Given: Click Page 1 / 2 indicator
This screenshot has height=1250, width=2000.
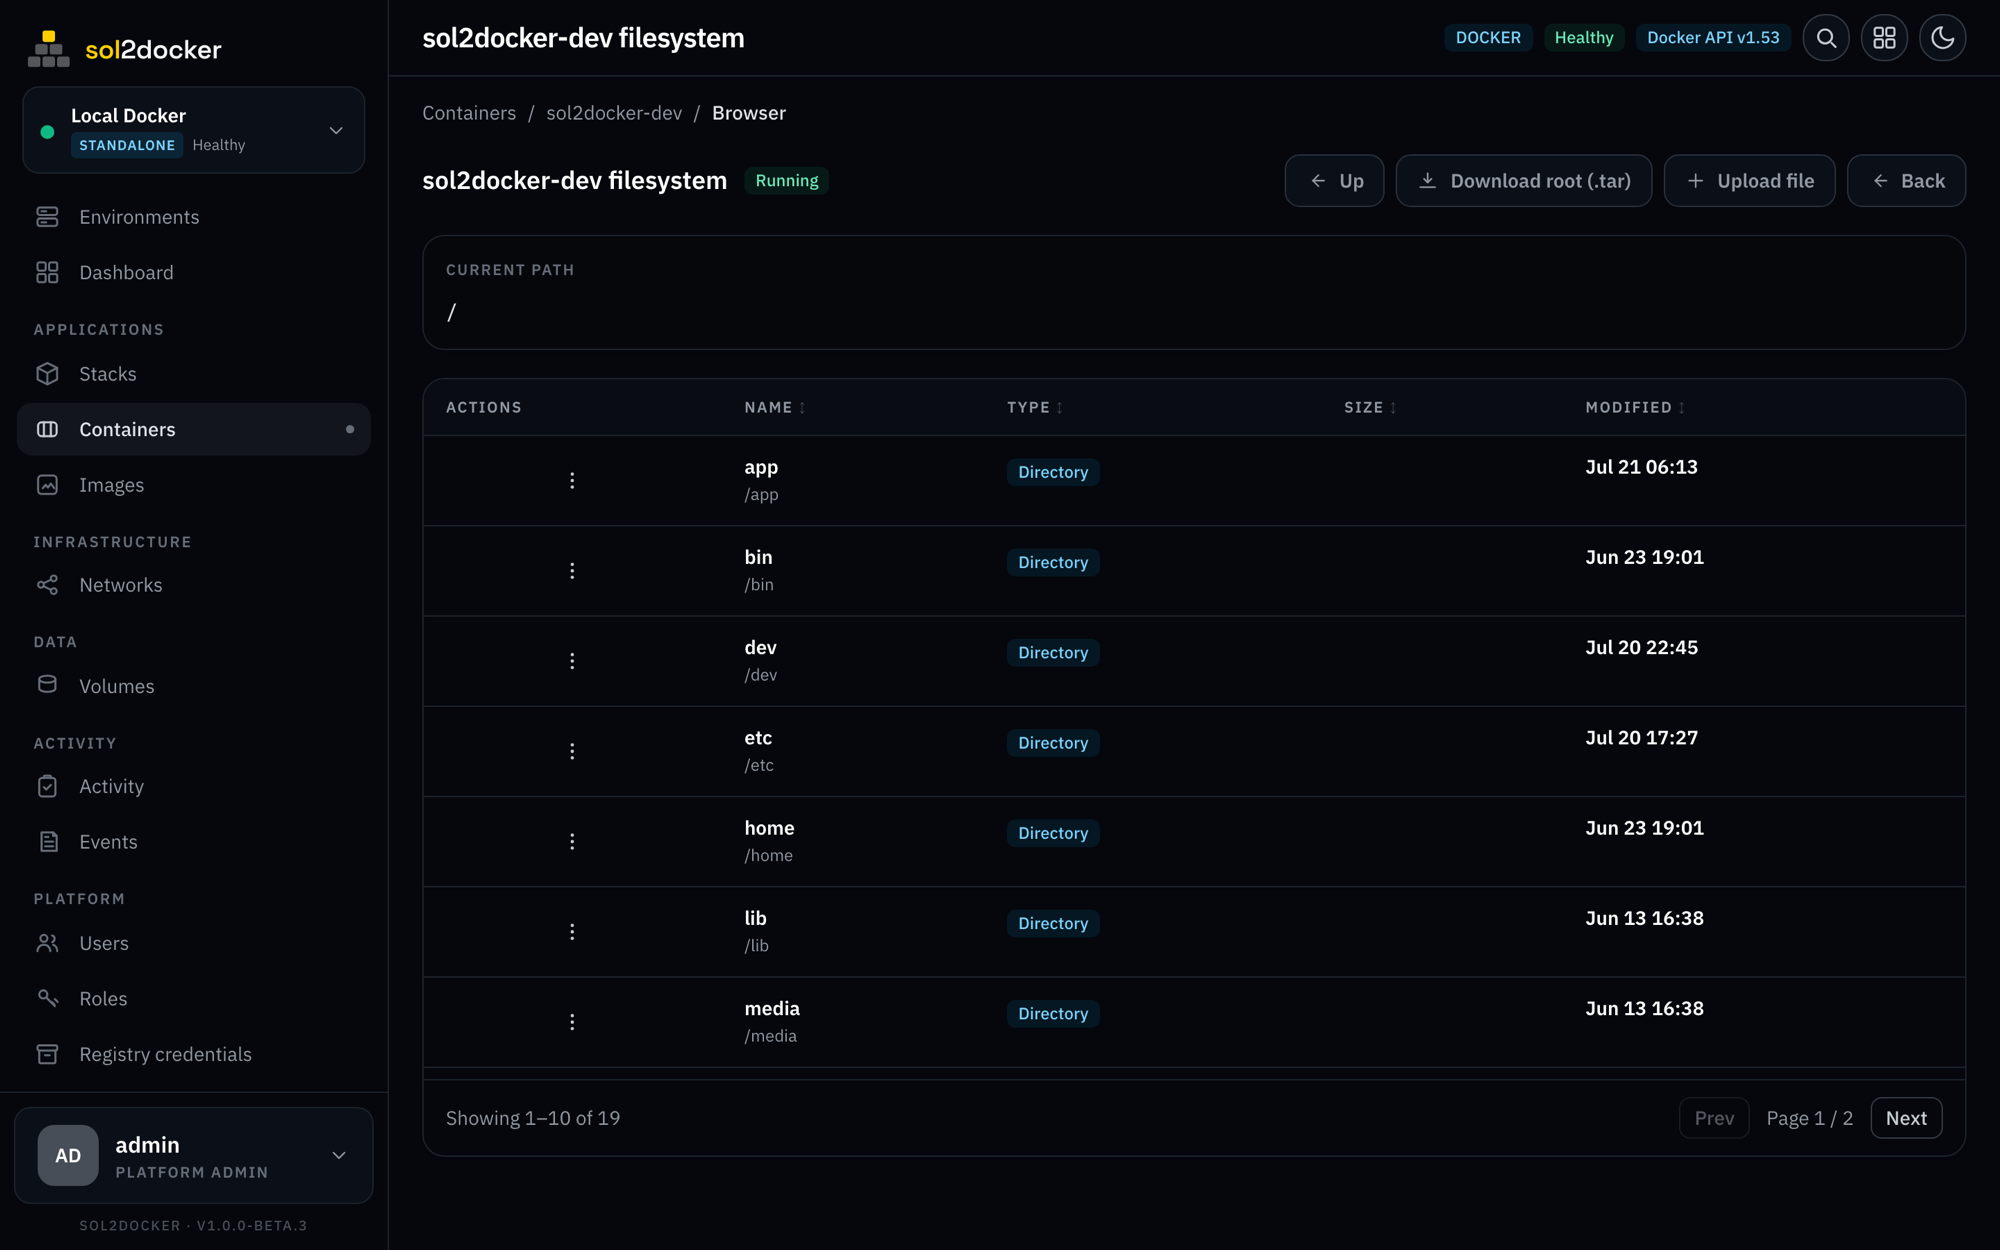Looking at the screenshot, I should [x=1809, y=1118].
